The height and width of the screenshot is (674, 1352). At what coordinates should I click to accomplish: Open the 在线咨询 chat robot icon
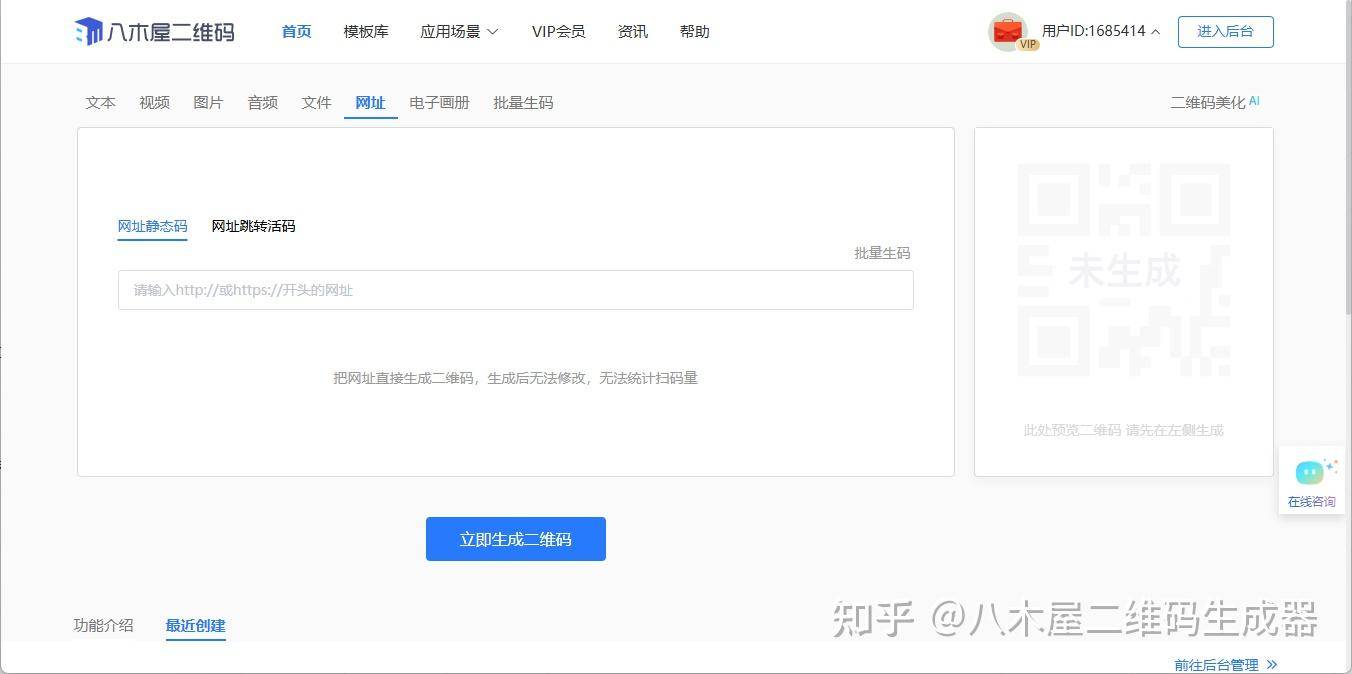(1310, 472)
